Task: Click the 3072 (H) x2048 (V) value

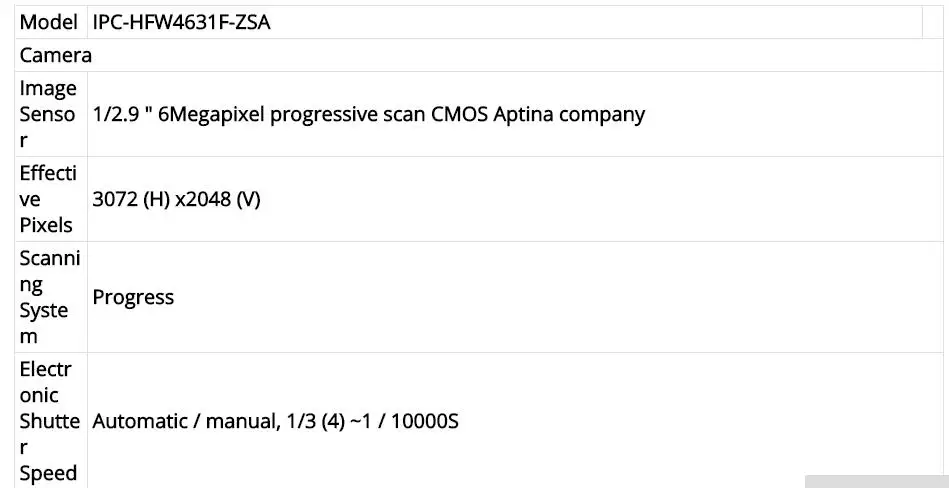Action: coord(177,199)
